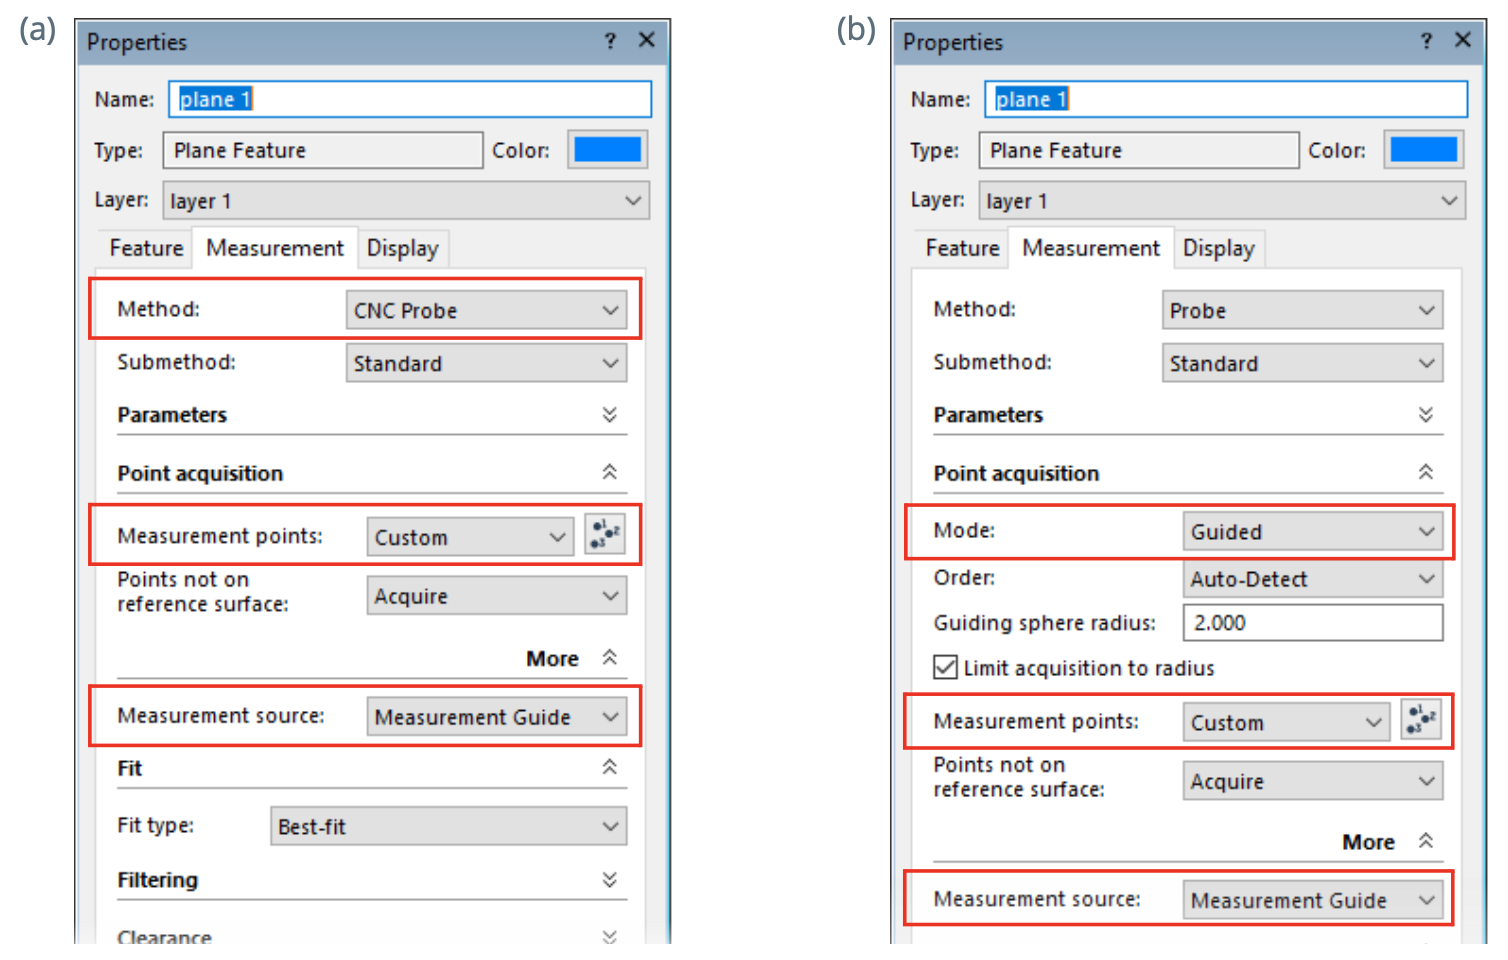Image resolution: width=1508 pixels, height=960 pixels.
Task: Open the Guided mode dropdown
Action: (x=1312, y=531)
